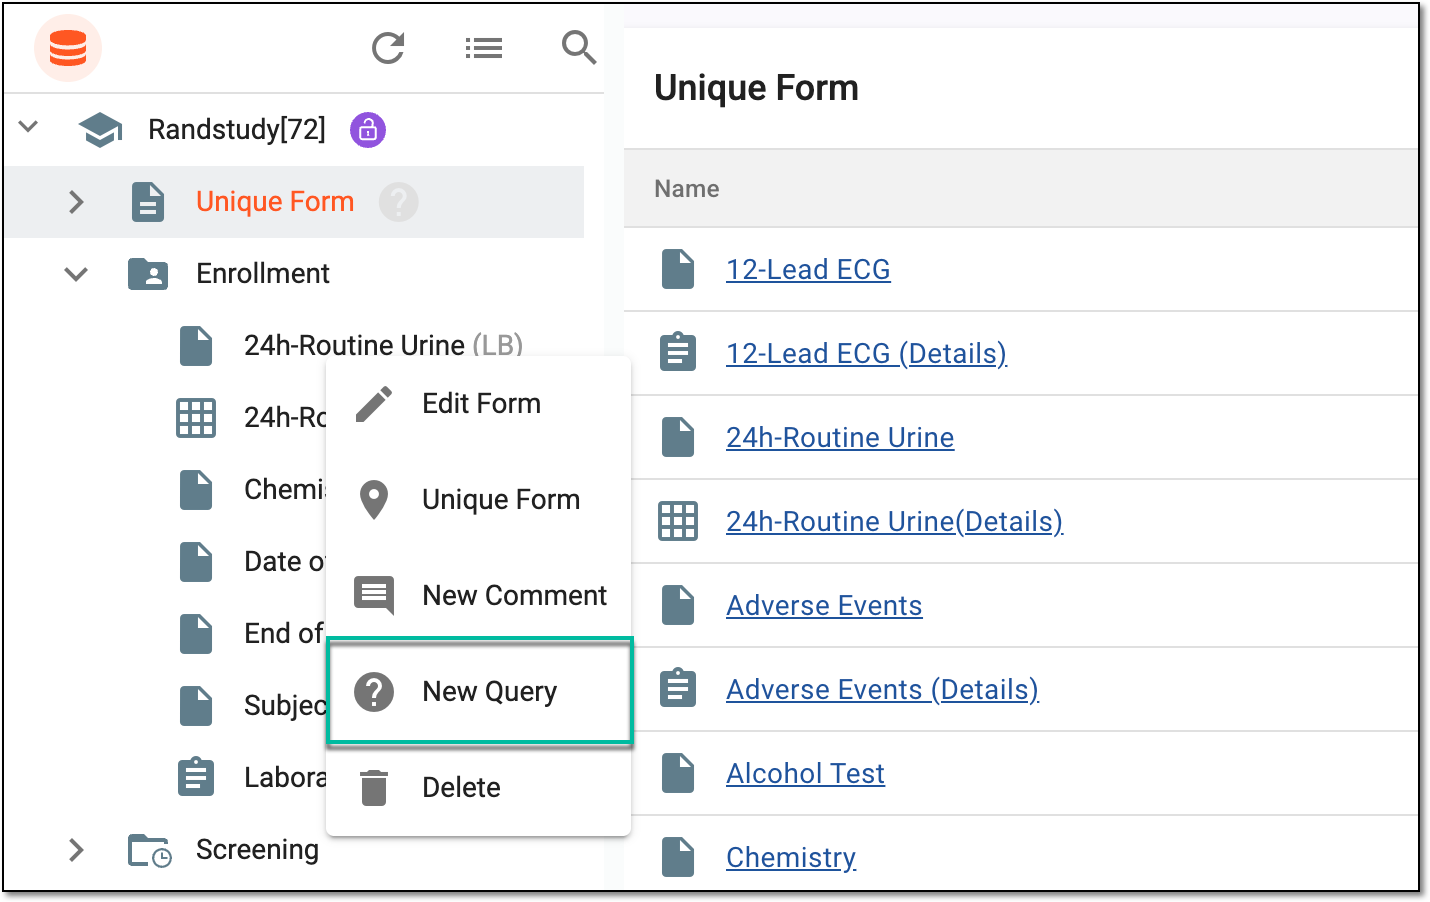The width and height of the screenshot is (1430, 902).
Task: Select the End of tree item
Action: (284, 634)
